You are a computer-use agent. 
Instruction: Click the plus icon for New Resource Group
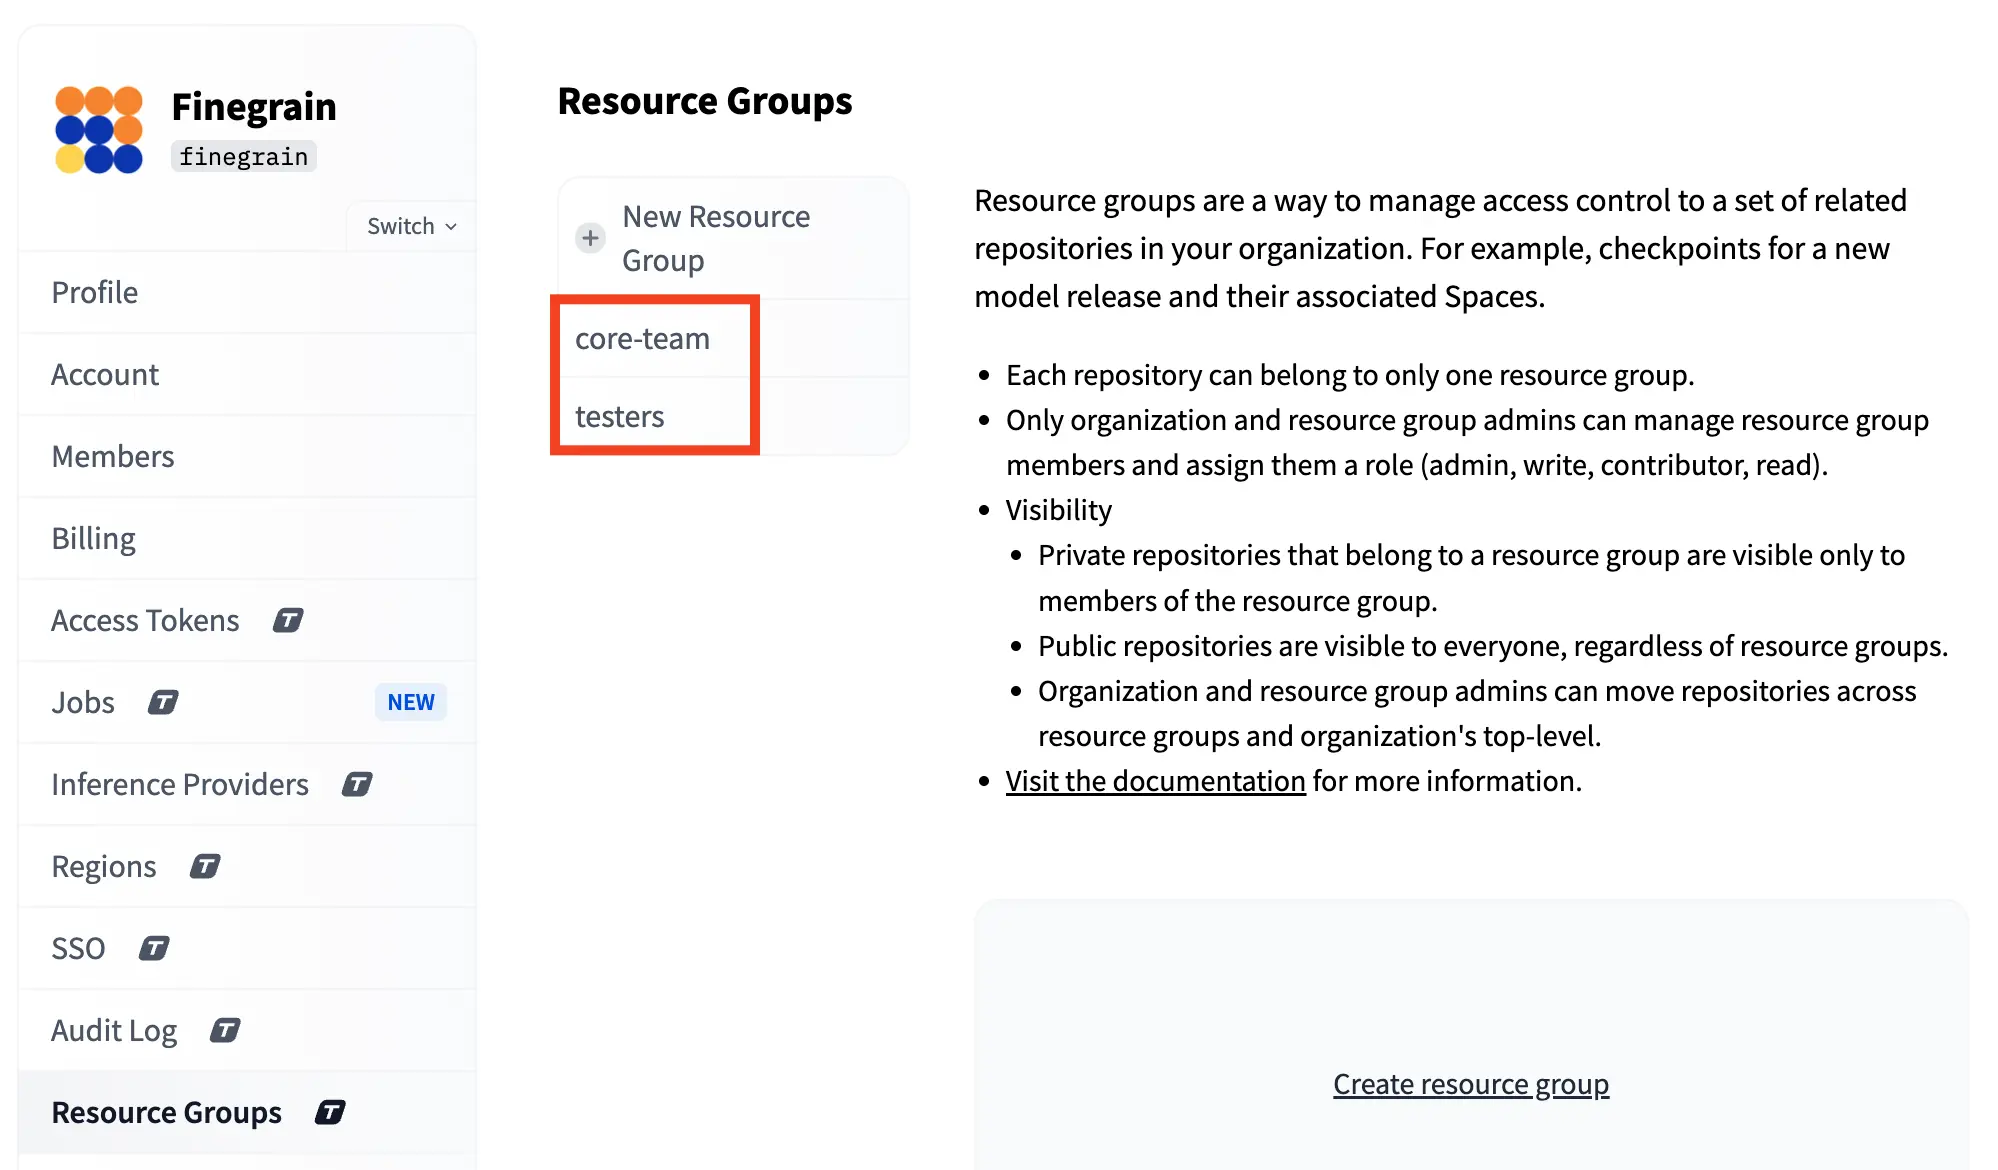tap(590, 238)
